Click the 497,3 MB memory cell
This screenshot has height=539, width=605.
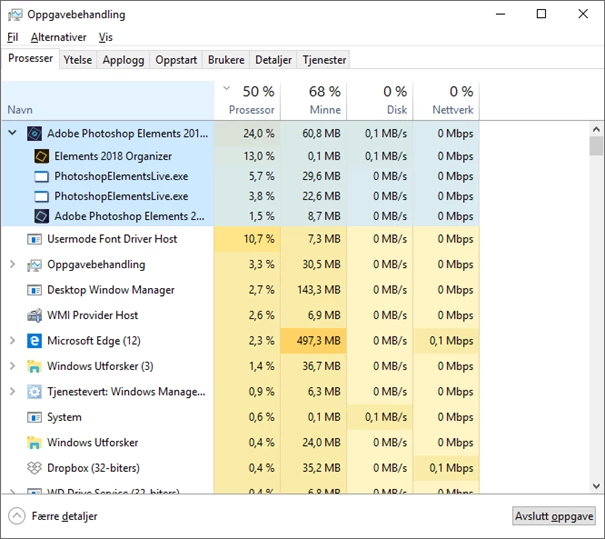[314, 341]
